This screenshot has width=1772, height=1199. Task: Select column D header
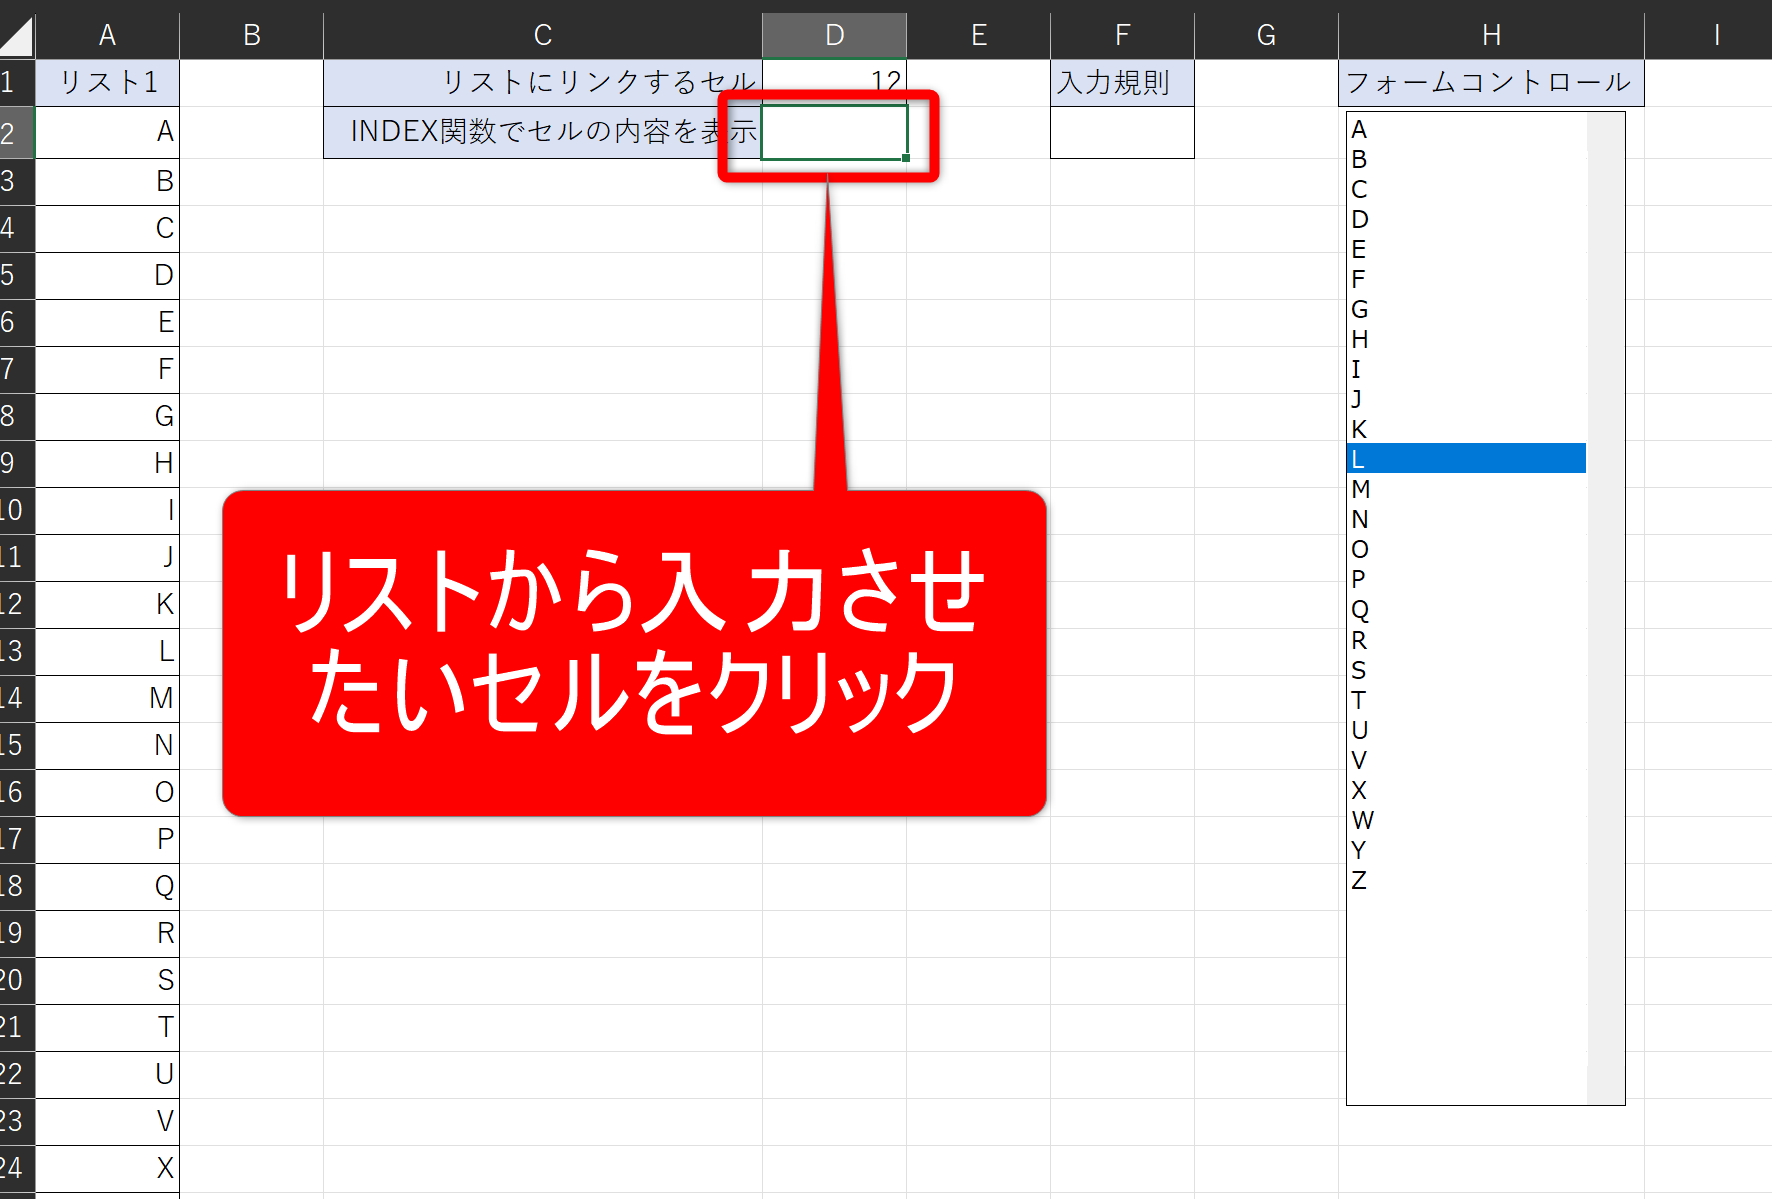click(834, 36)
